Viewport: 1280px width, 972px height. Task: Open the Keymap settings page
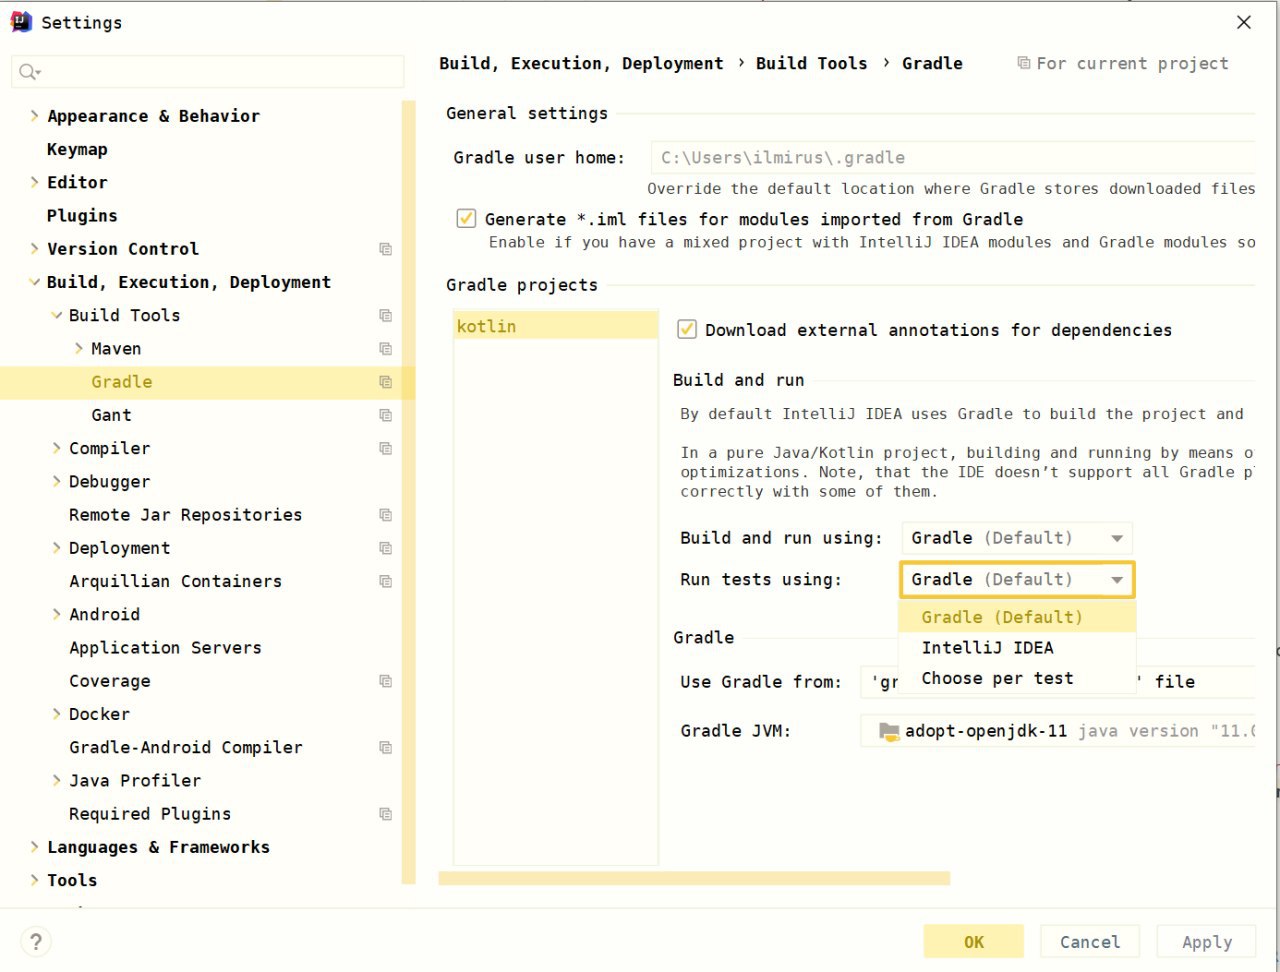(x=77, y=149)
